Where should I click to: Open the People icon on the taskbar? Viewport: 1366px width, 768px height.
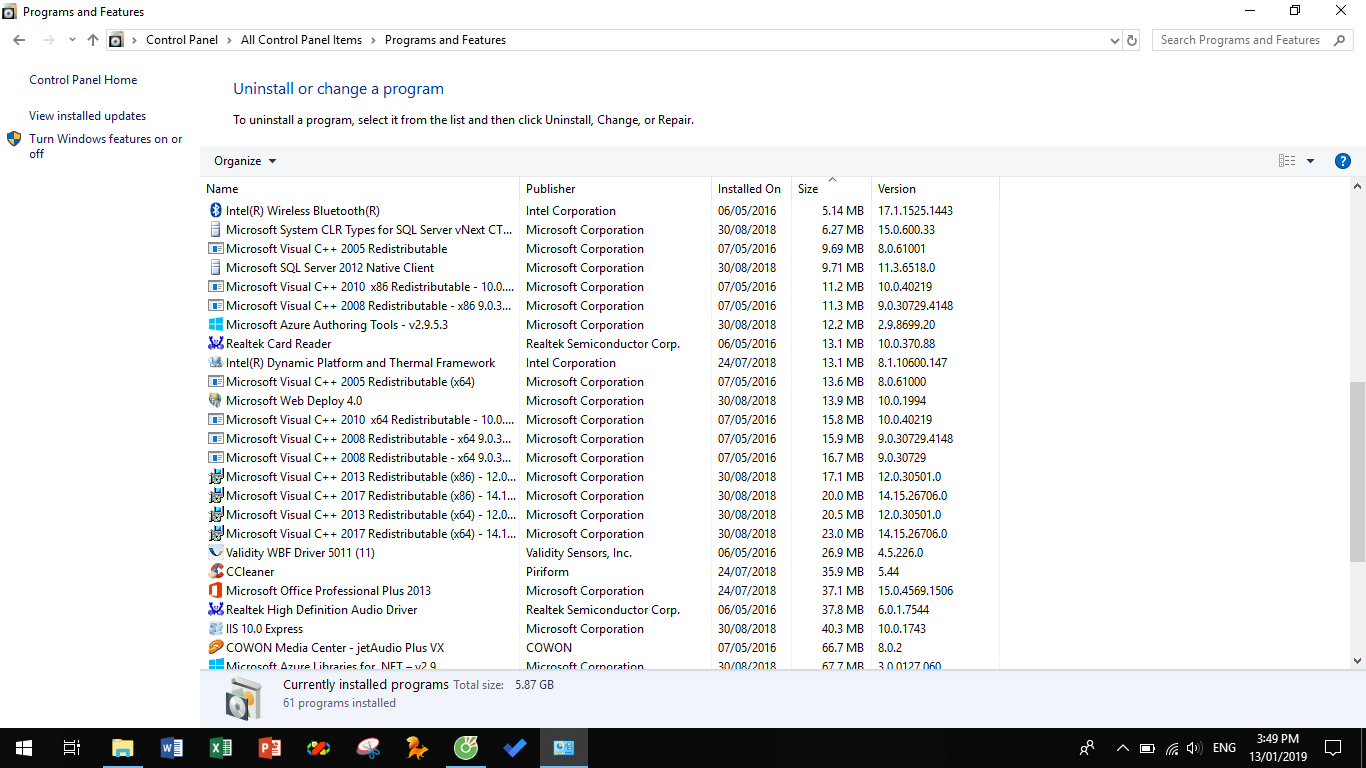1087,748
